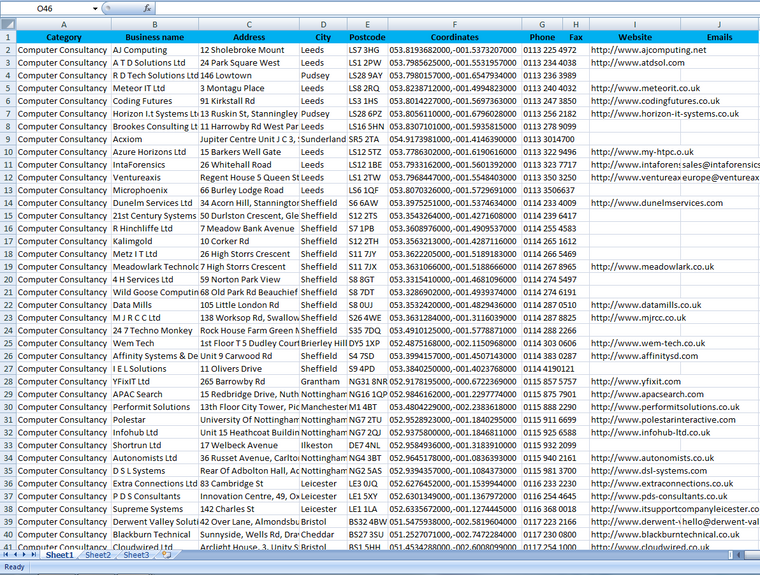Select column F header
This screenshot has height=575, width=760.
tap(455, 24)
